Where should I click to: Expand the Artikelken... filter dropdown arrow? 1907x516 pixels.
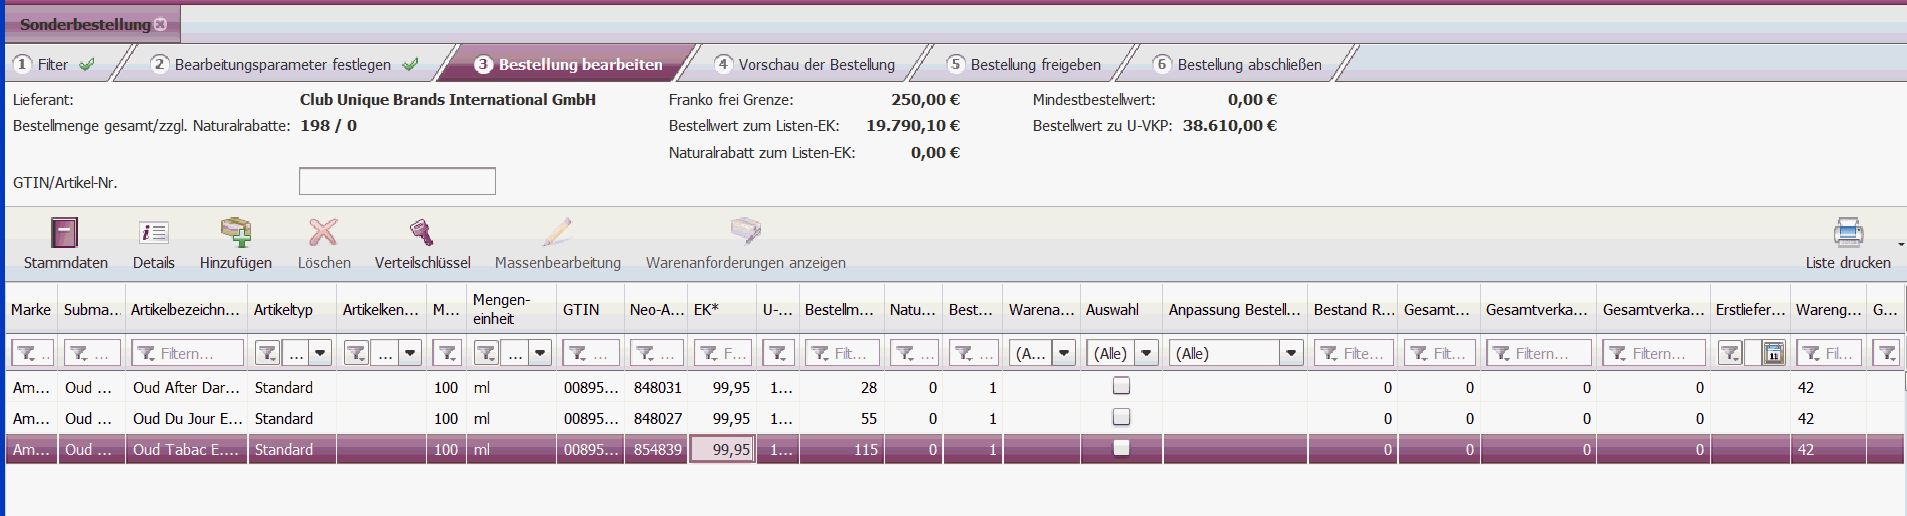pos(410,353)
